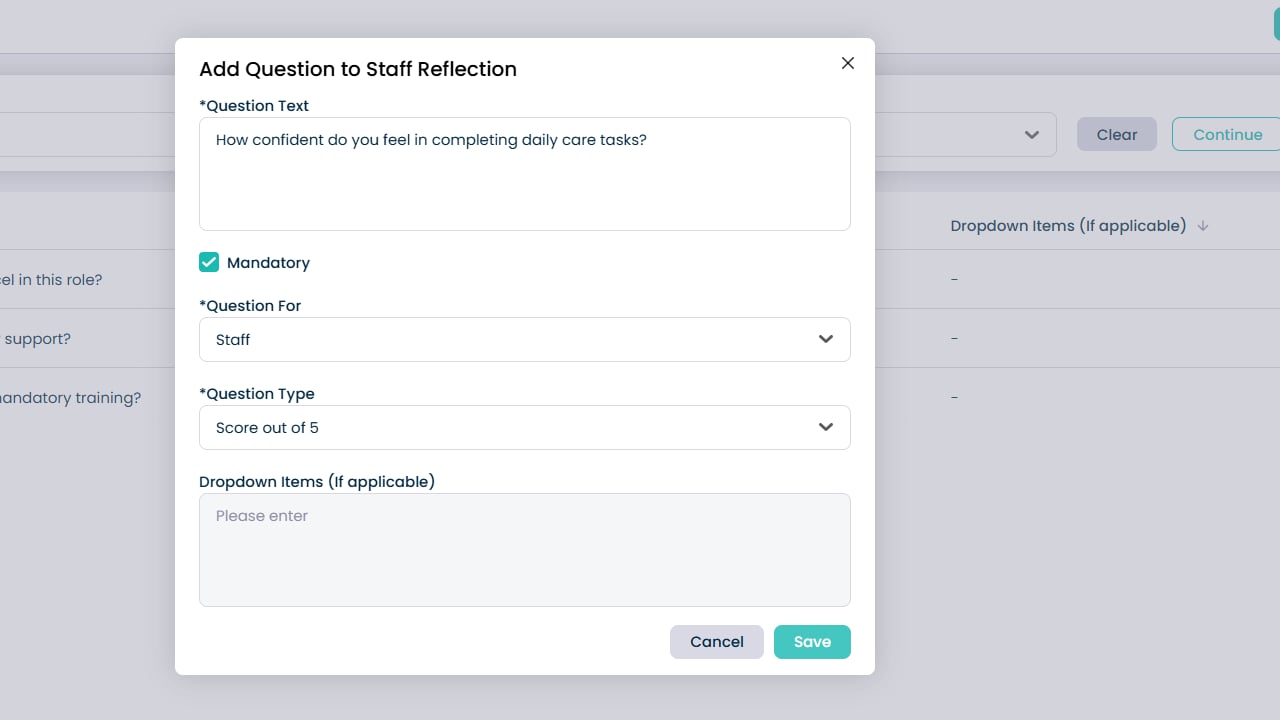Click the background Clear button

point(1116,135)
